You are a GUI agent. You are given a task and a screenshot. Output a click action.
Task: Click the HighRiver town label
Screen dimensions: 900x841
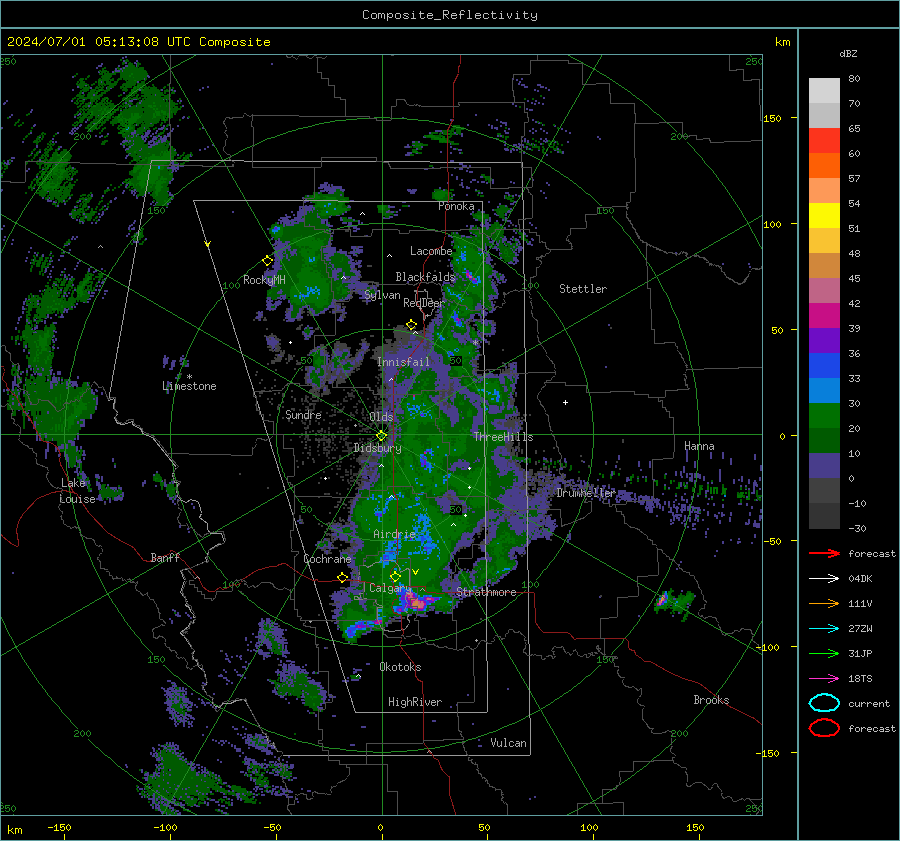click(x=415, y=702)
